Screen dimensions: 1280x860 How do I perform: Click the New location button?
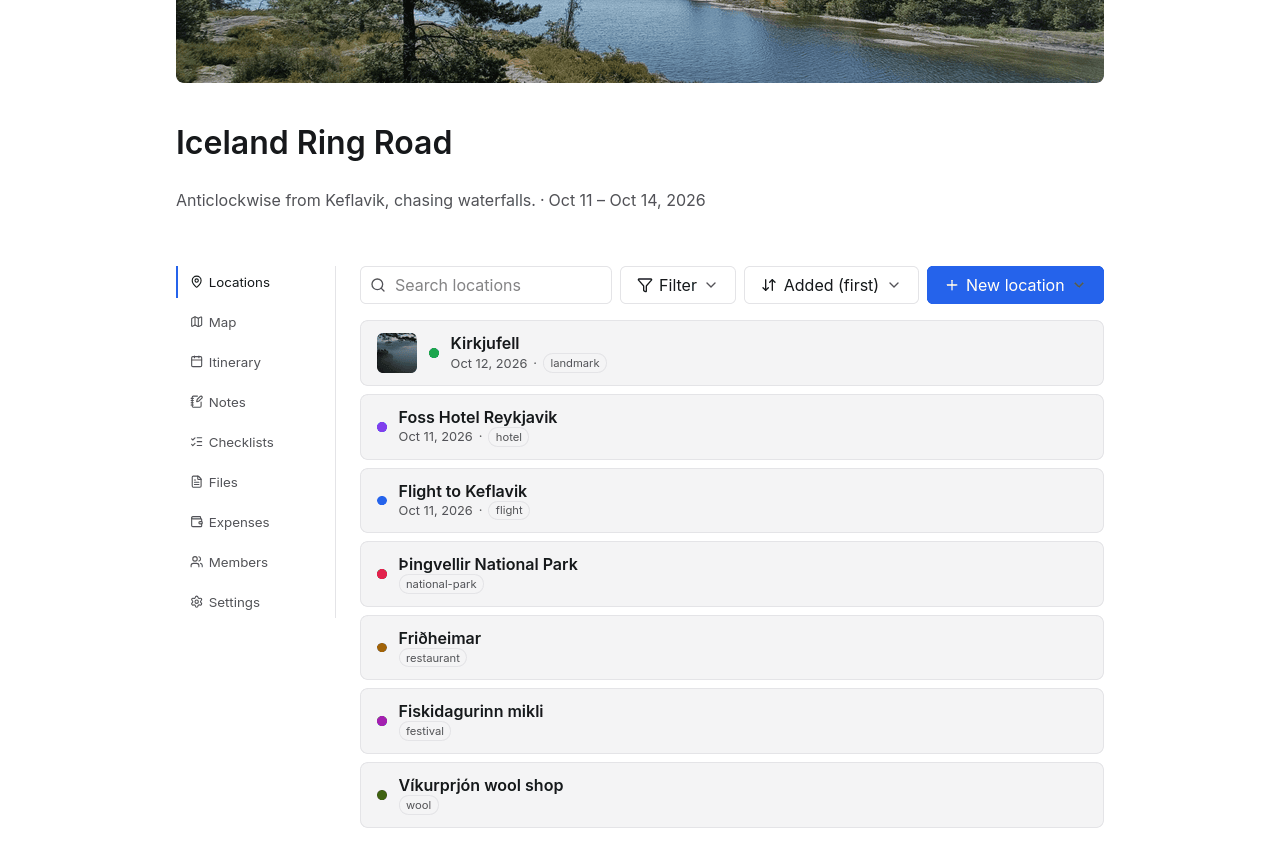pos(1015,285)
